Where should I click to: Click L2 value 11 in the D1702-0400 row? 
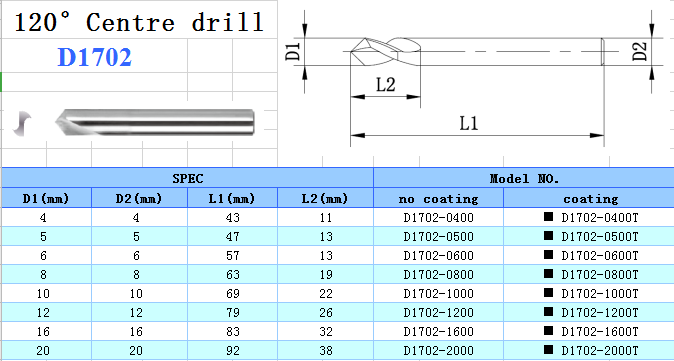coord(326,218)
